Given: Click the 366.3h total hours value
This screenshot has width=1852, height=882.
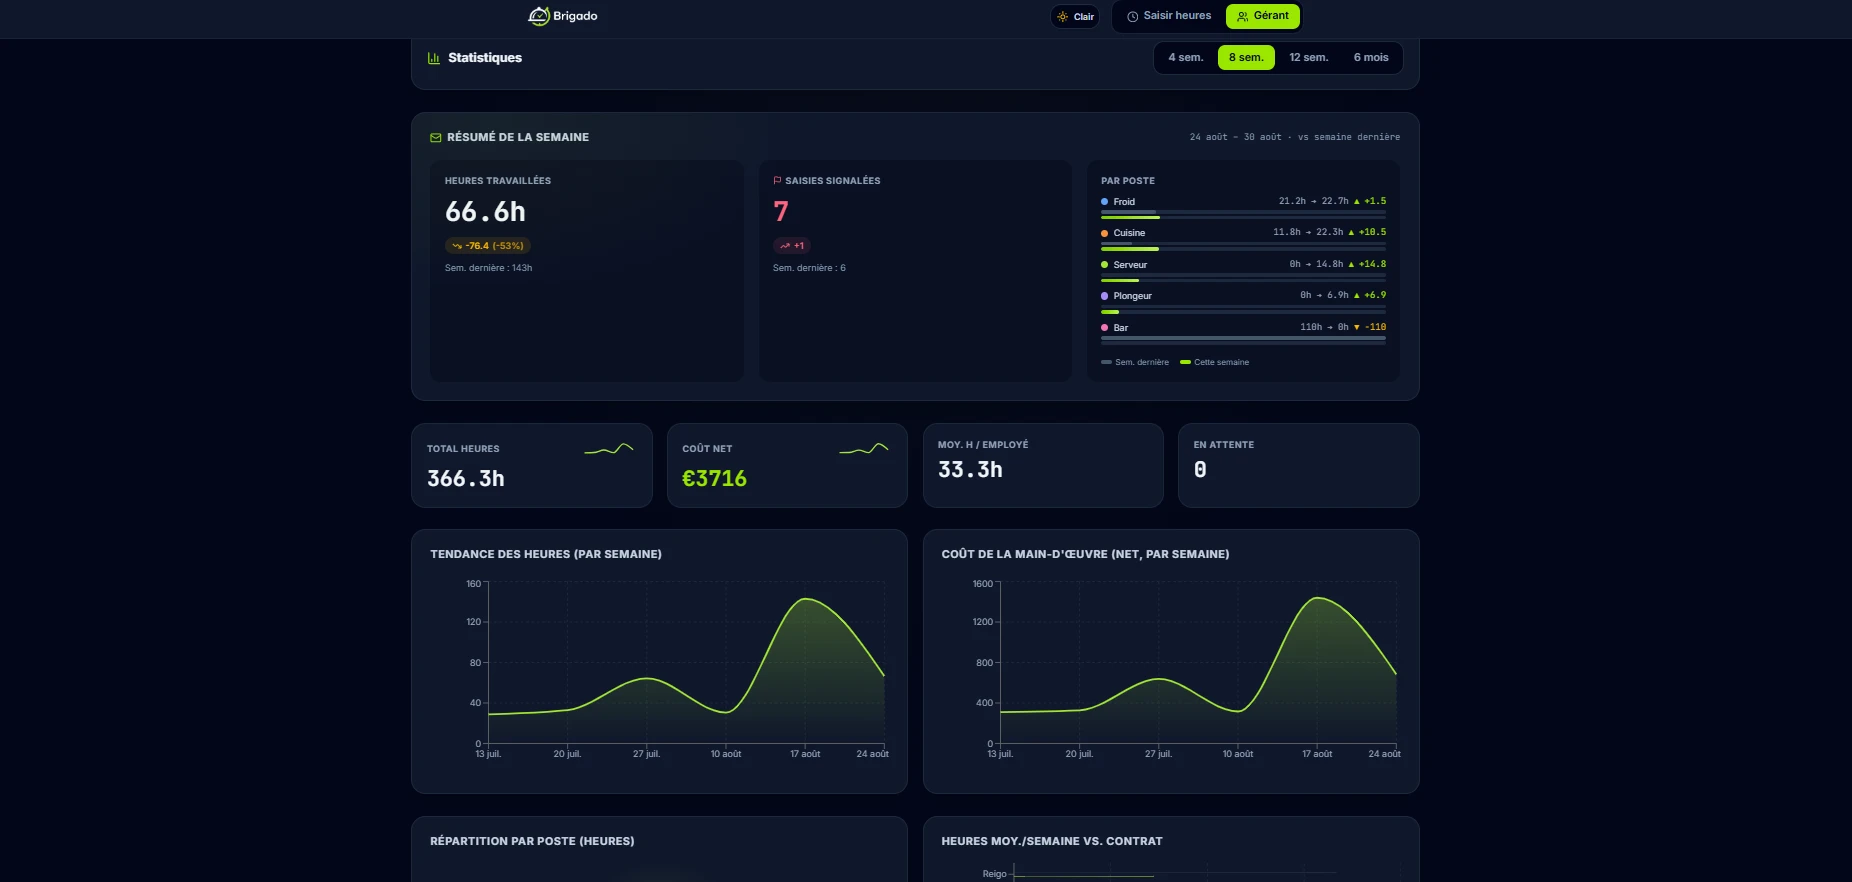Looking at the screenshot, I should [466, 479].
